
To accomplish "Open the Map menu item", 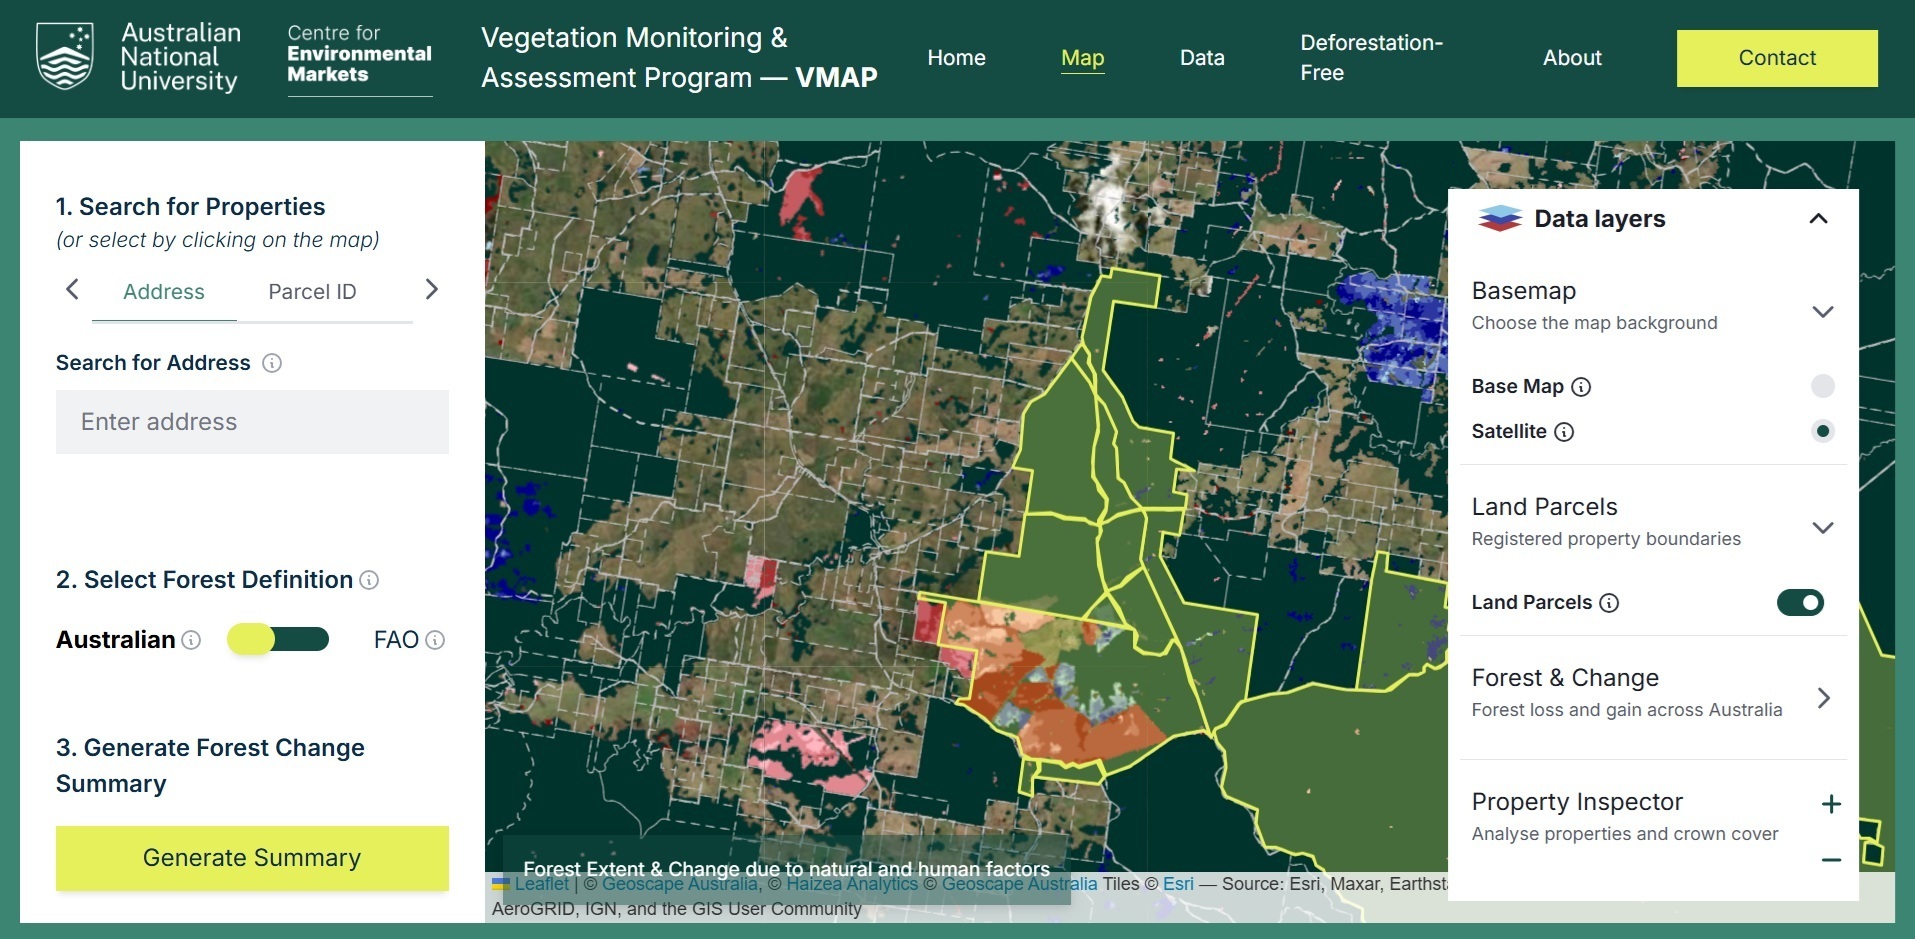I will point(1082,58).
